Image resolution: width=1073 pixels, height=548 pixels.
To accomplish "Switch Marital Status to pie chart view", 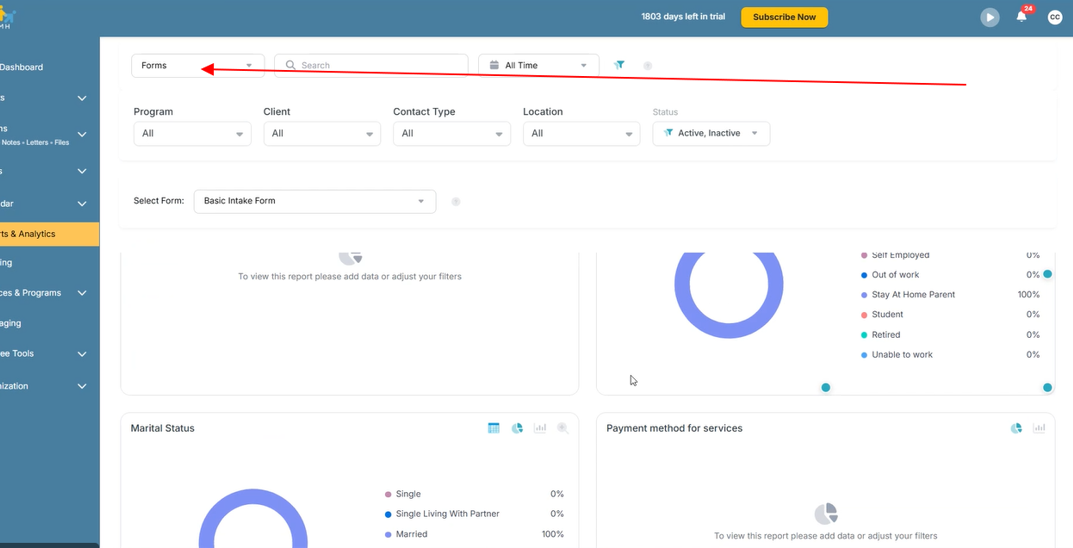I will coord(517,428).
